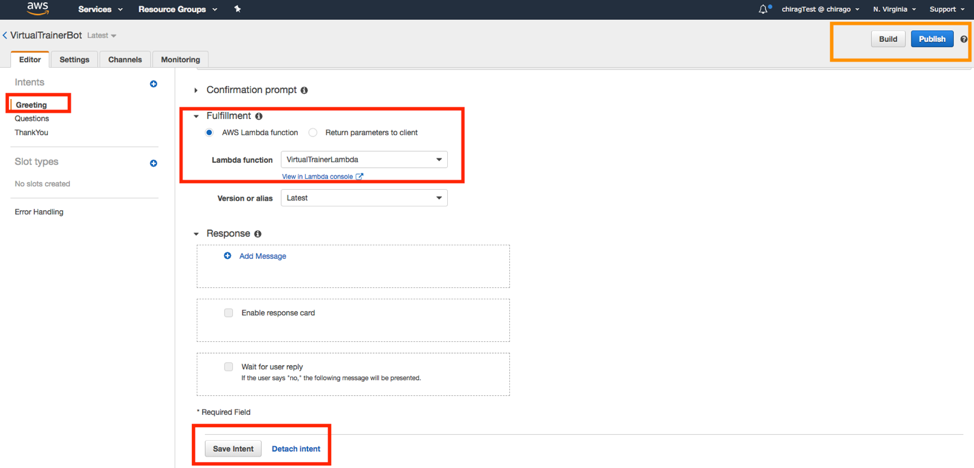Click the Intents heading in the sidebar
Image resolution: width=974 pixels, height=468 pixels.
click(x=29, y=82)
